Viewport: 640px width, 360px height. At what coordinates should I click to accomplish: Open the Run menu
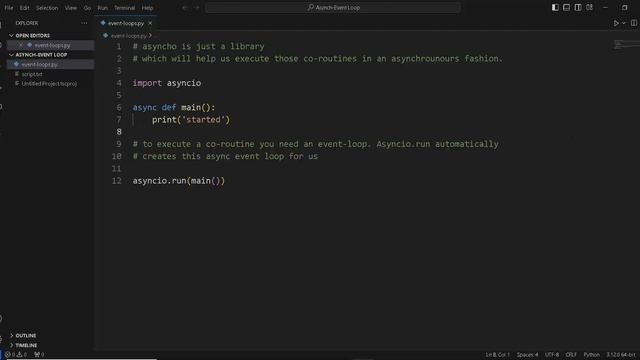pyautogui.click(x=102, y=8)
